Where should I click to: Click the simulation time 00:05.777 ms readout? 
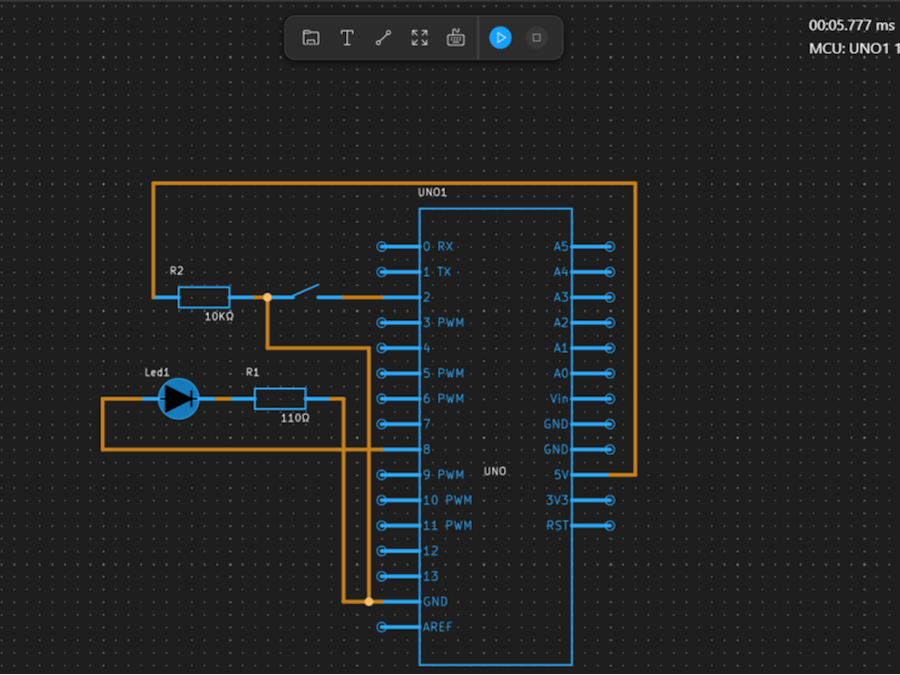pyautogui.click(x=852, y=25)
